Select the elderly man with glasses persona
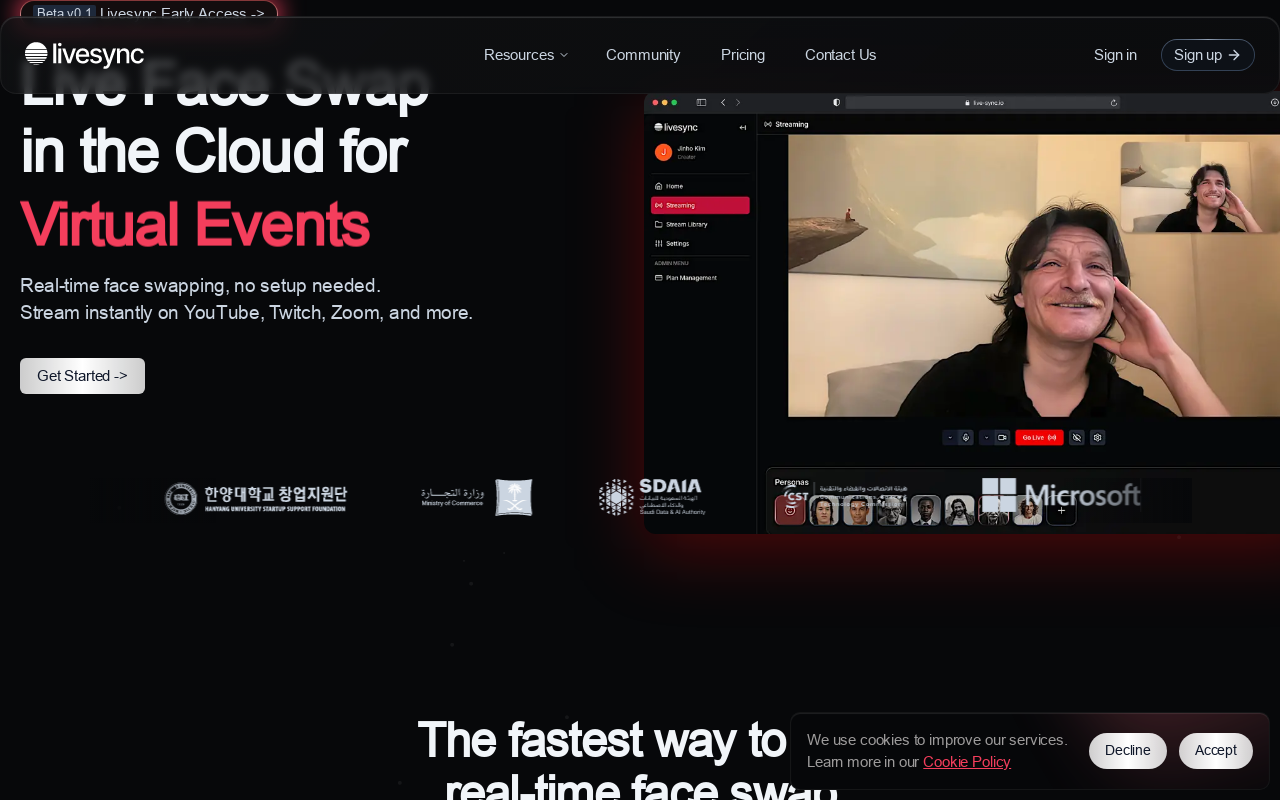The image size is (1280, 800). click(892, 510)
